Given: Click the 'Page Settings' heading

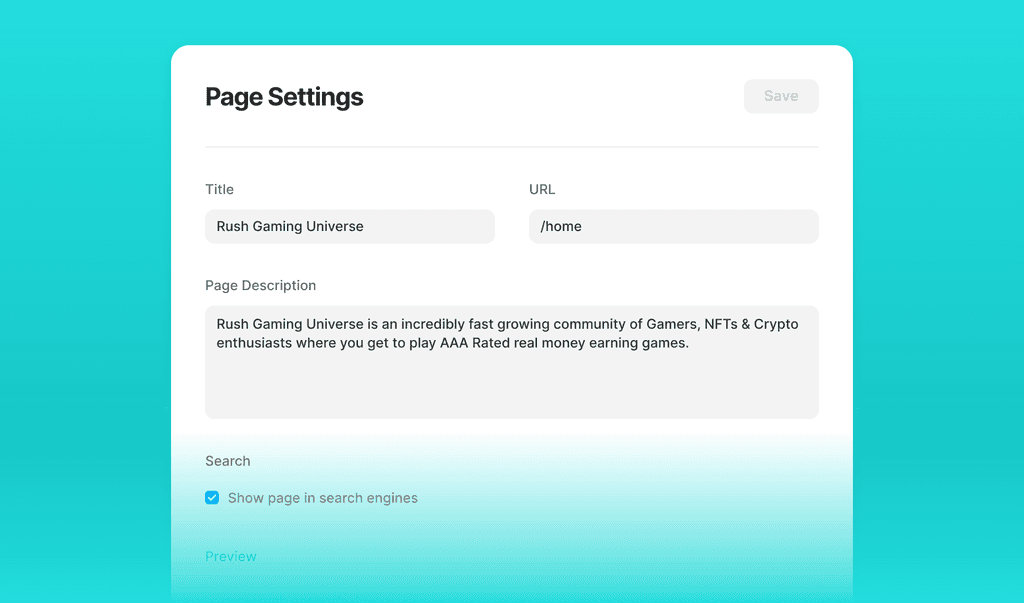Looking at the screenshot, I should click(284, 97).
